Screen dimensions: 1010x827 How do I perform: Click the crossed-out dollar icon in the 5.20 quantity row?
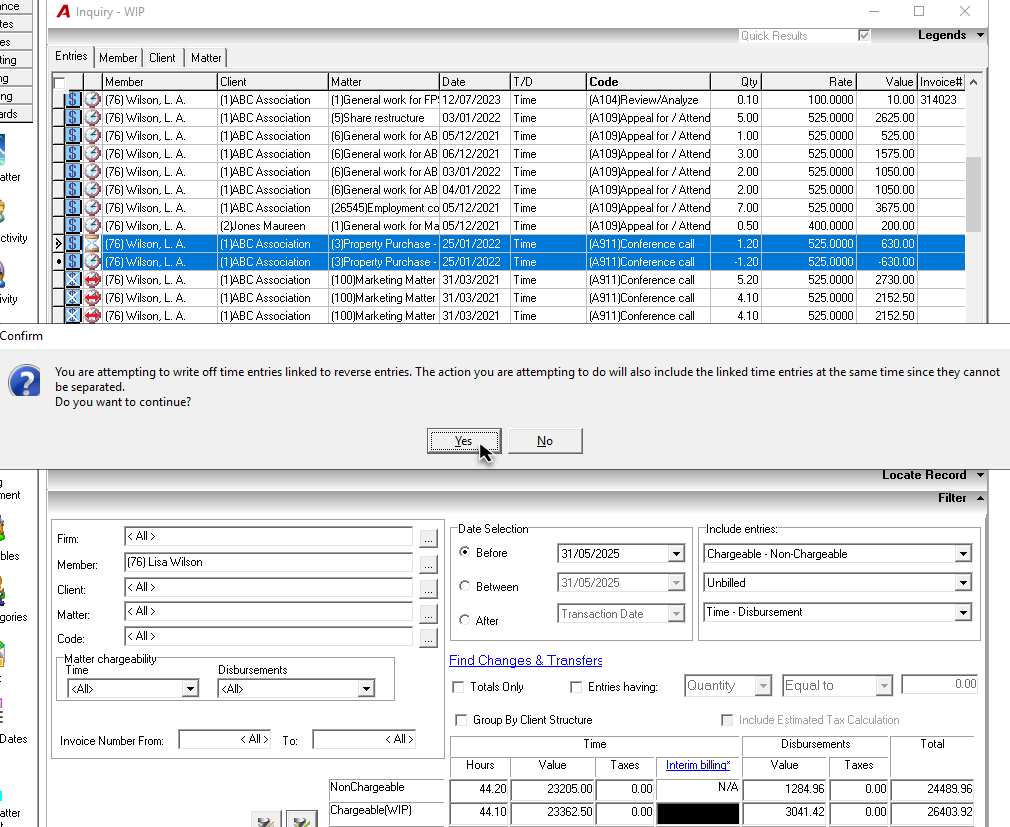tap(73, 280)
